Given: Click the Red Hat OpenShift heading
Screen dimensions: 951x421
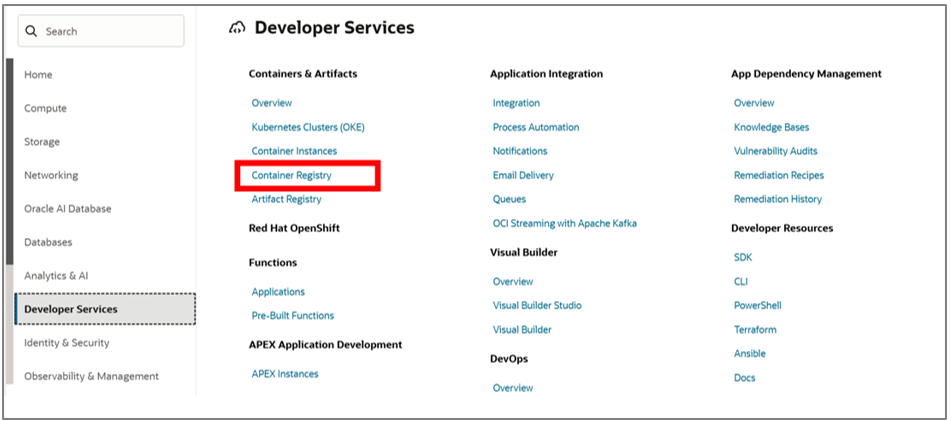Looking at the screenshot, I should tap(294, 228).
